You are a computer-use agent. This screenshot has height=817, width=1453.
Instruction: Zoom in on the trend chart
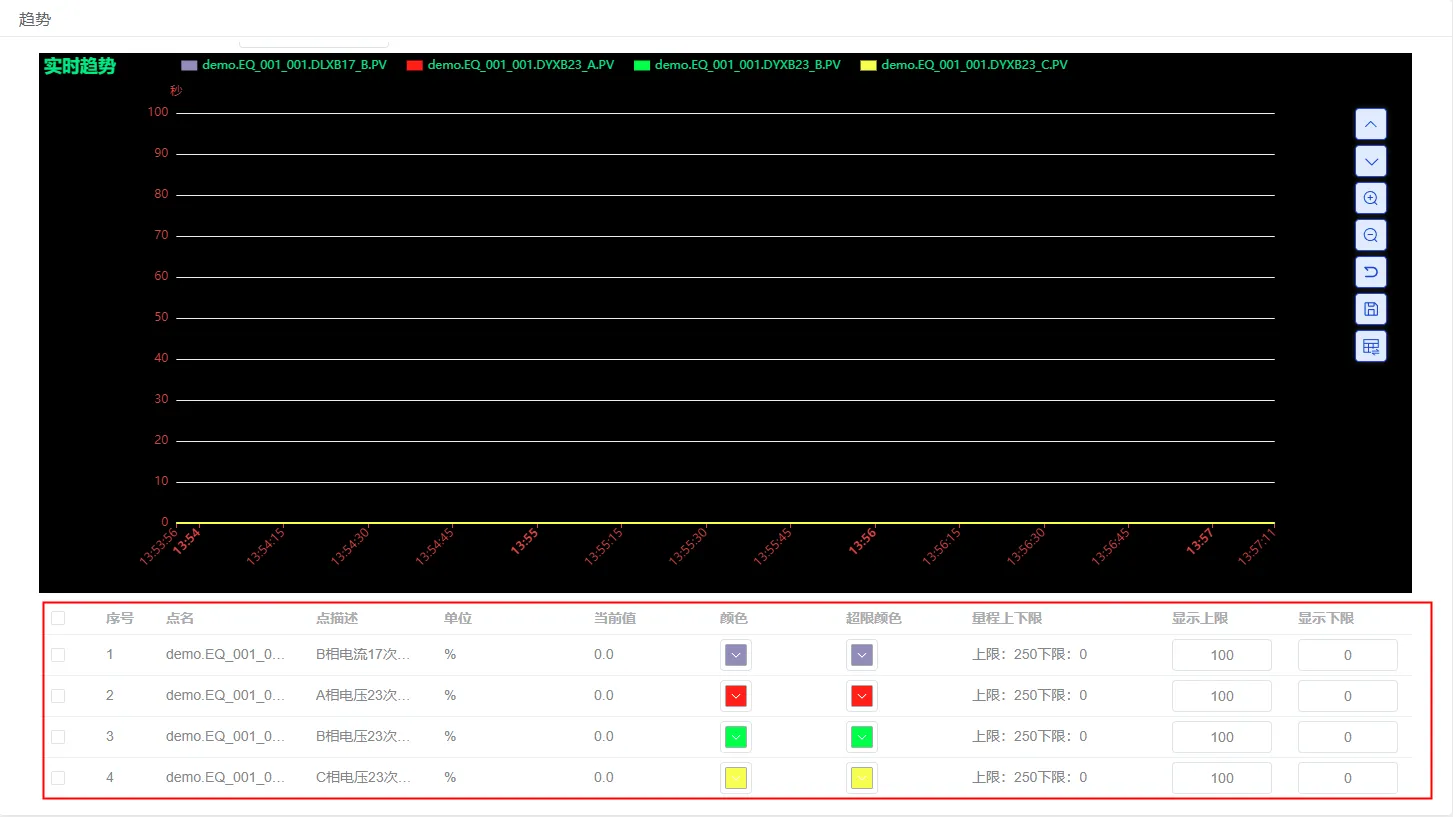pyautogui.click(x=1370, y=198)
